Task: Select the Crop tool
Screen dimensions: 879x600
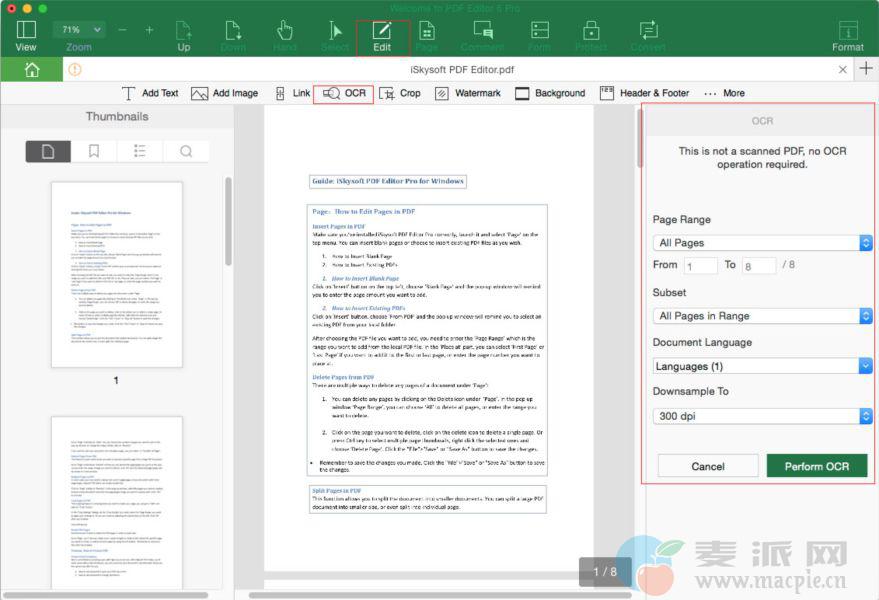Action: coord(400,93)
